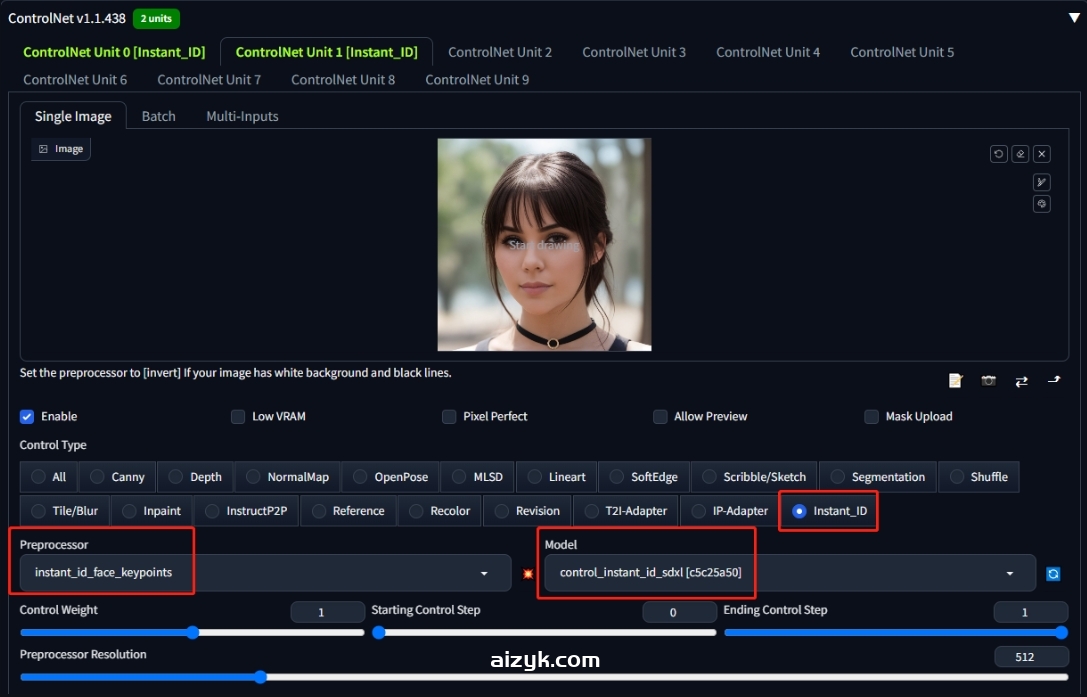Click the Control Weight slider handle
The width and height of the screenshot is (1087, 697).
click(x=193, y=632)
